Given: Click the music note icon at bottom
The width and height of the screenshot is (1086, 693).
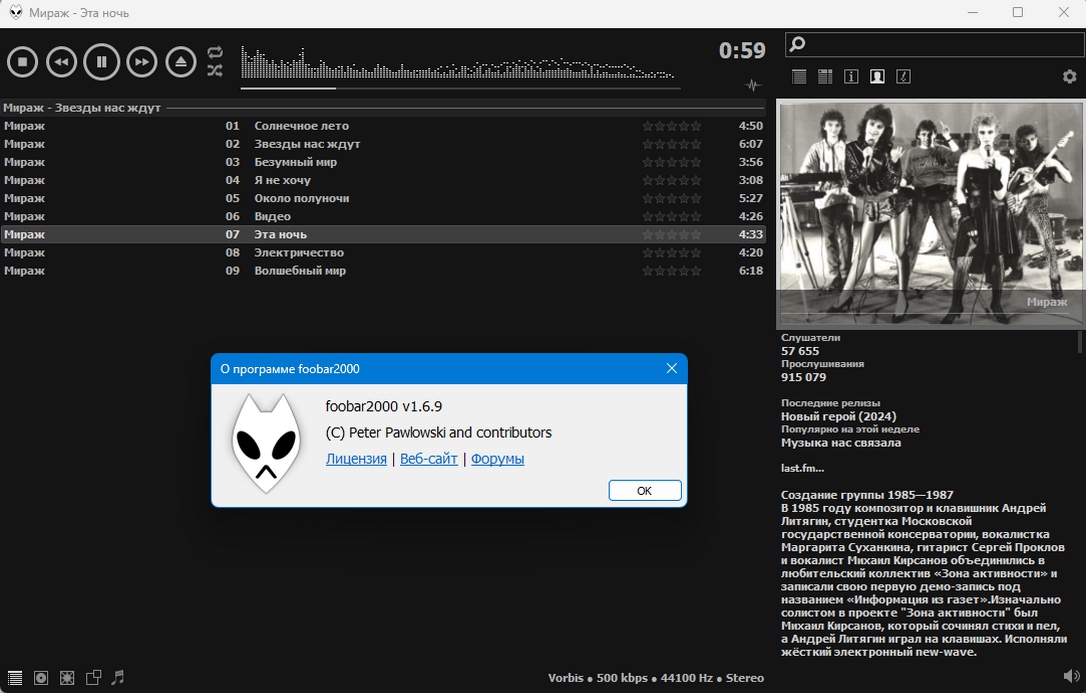Looking at the screenshot, I should coord(118,677).
